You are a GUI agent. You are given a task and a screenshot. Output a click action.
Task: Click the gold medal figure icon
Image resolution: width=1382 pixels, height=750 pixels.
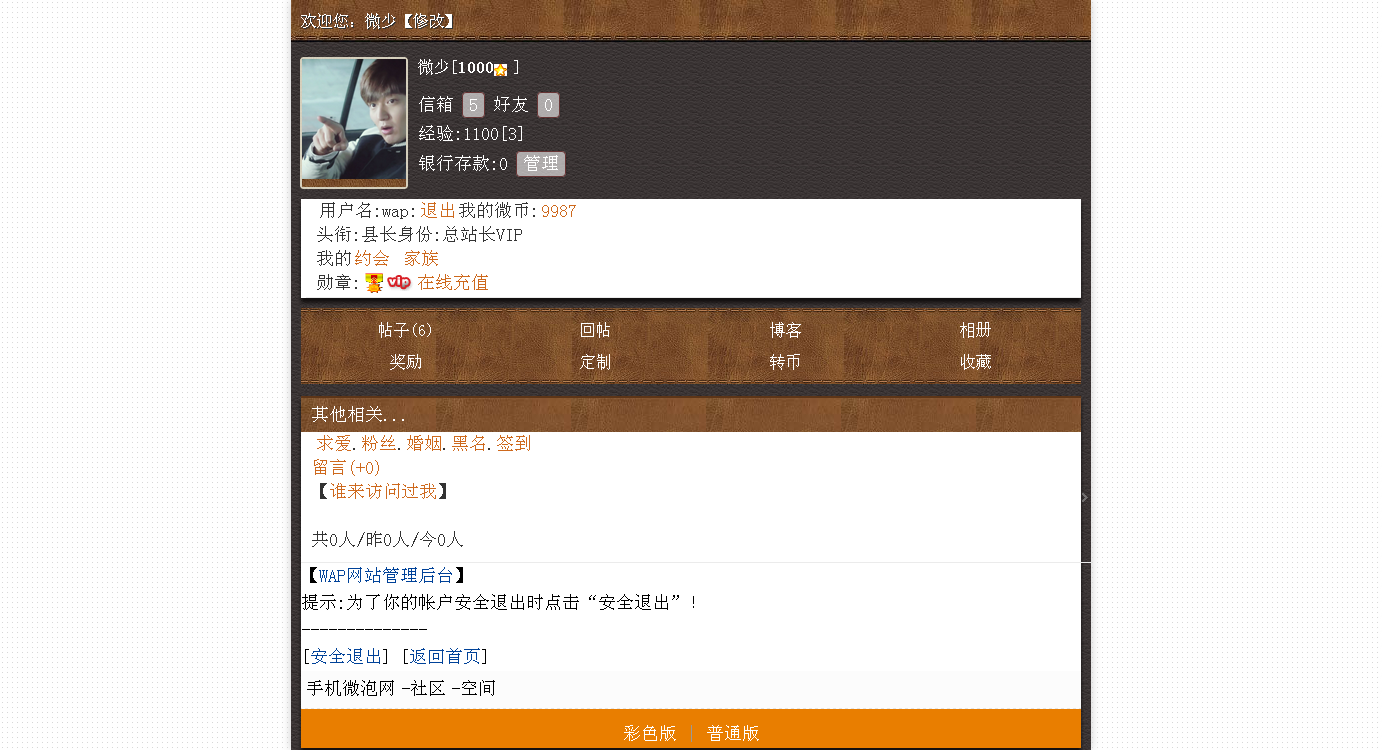pyautogui.click(x=374, y=283)
